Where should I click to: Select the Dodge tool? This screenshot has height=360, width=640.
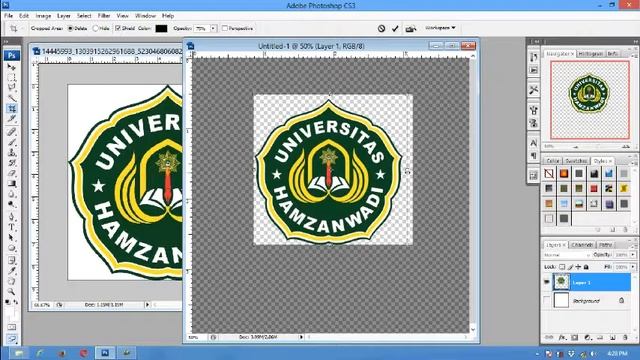click(12, 204)
